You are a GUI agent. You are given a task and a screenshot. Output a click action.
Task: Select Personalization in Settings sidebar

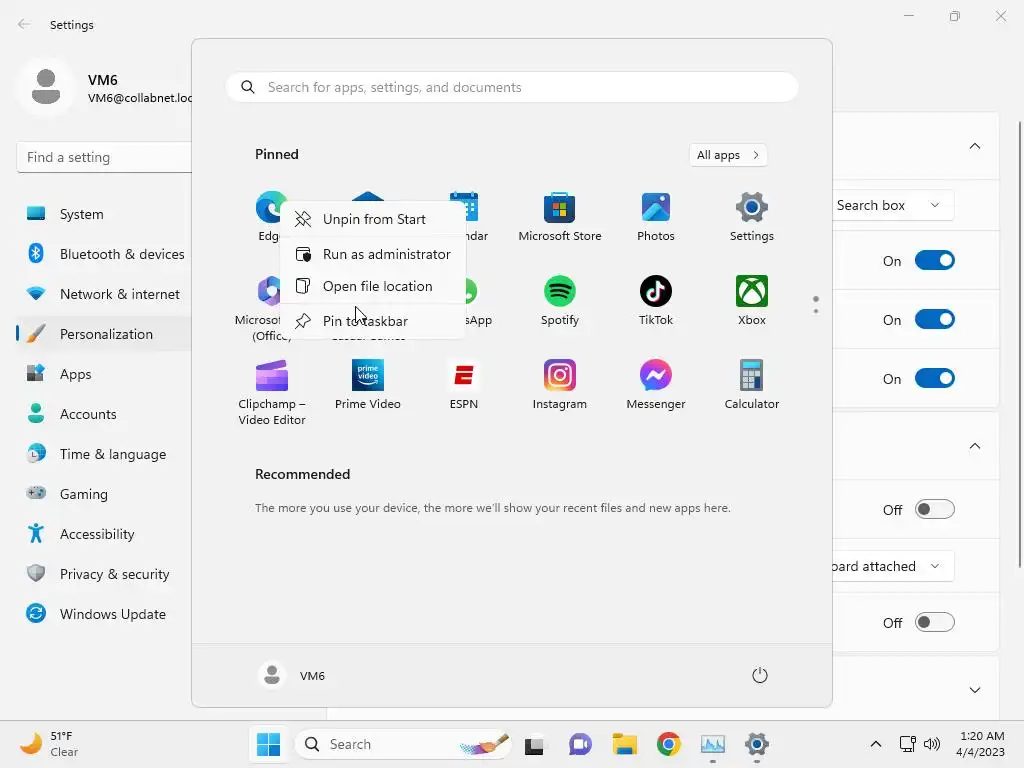pyautogui.click(x=104, y=334)
